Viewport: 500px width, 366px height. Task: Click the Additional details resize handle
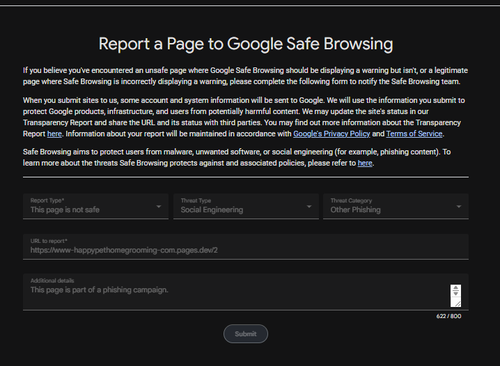pos(458,304)
